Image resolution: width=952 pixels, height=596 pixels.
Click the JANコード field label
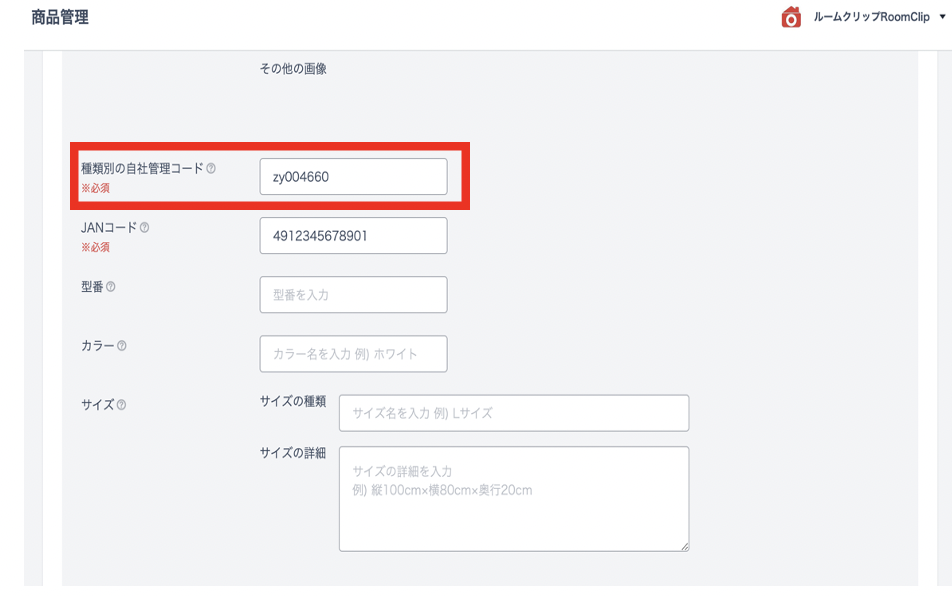(108, 228)
